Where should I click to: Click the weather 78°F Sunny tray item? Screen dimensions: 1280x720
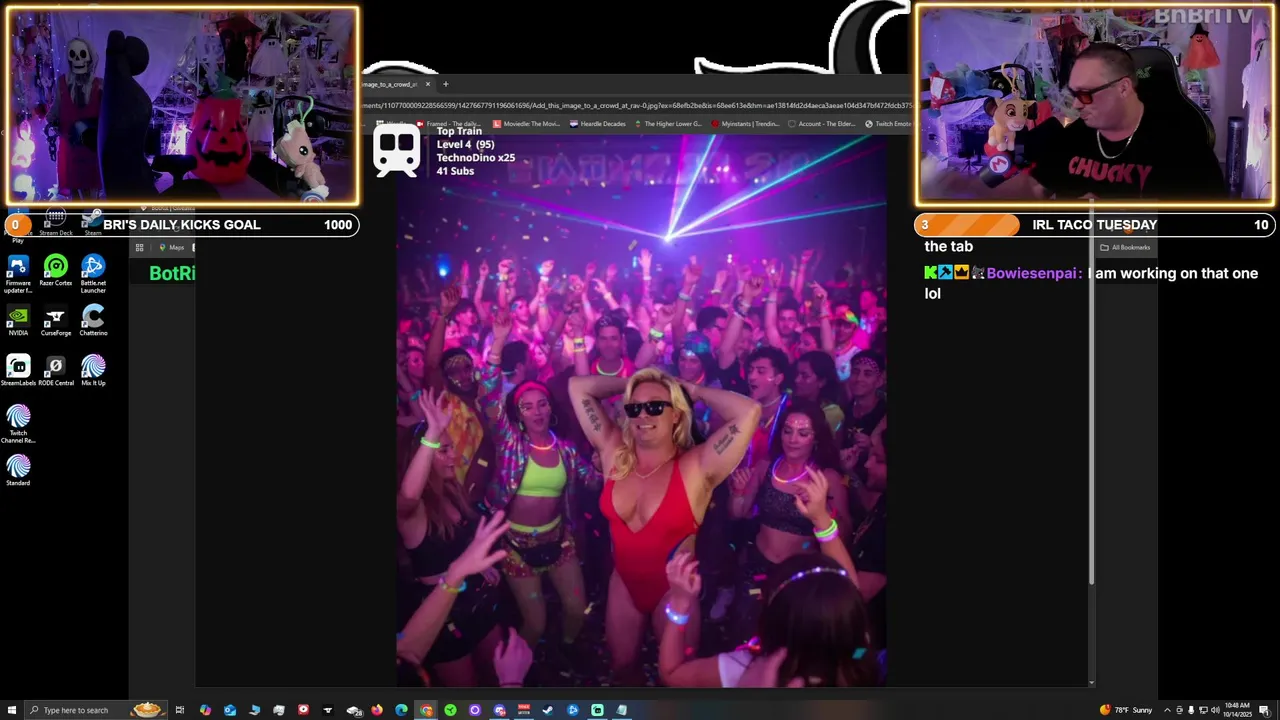point(1125,710)
